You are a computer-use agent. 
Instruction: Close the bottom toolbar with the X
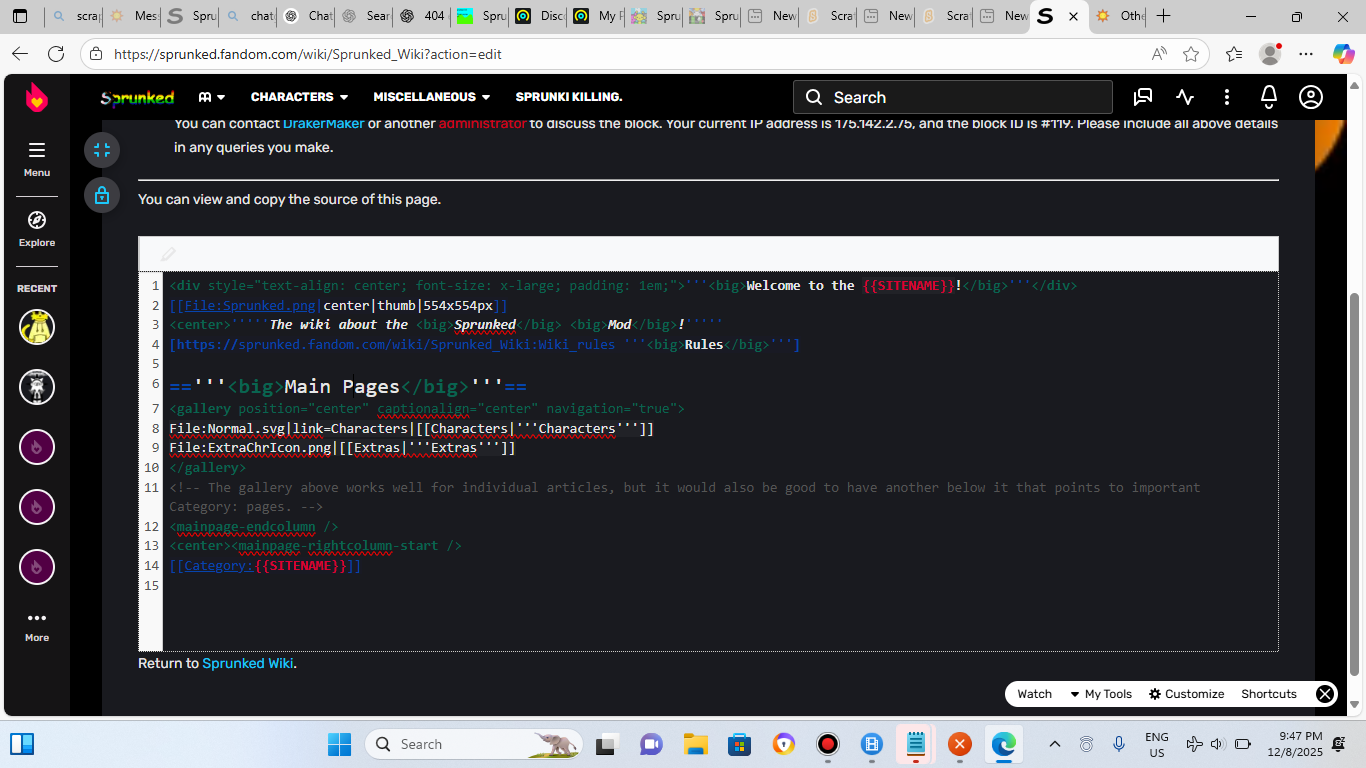coord(1325,694)
